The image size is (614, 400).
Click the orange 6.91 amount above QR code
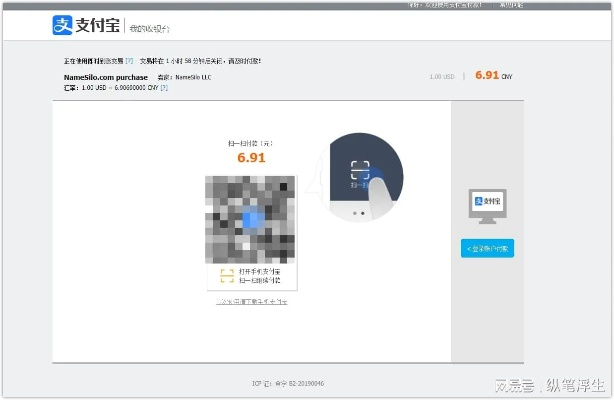pyautogui.click(x=251, y=157)
